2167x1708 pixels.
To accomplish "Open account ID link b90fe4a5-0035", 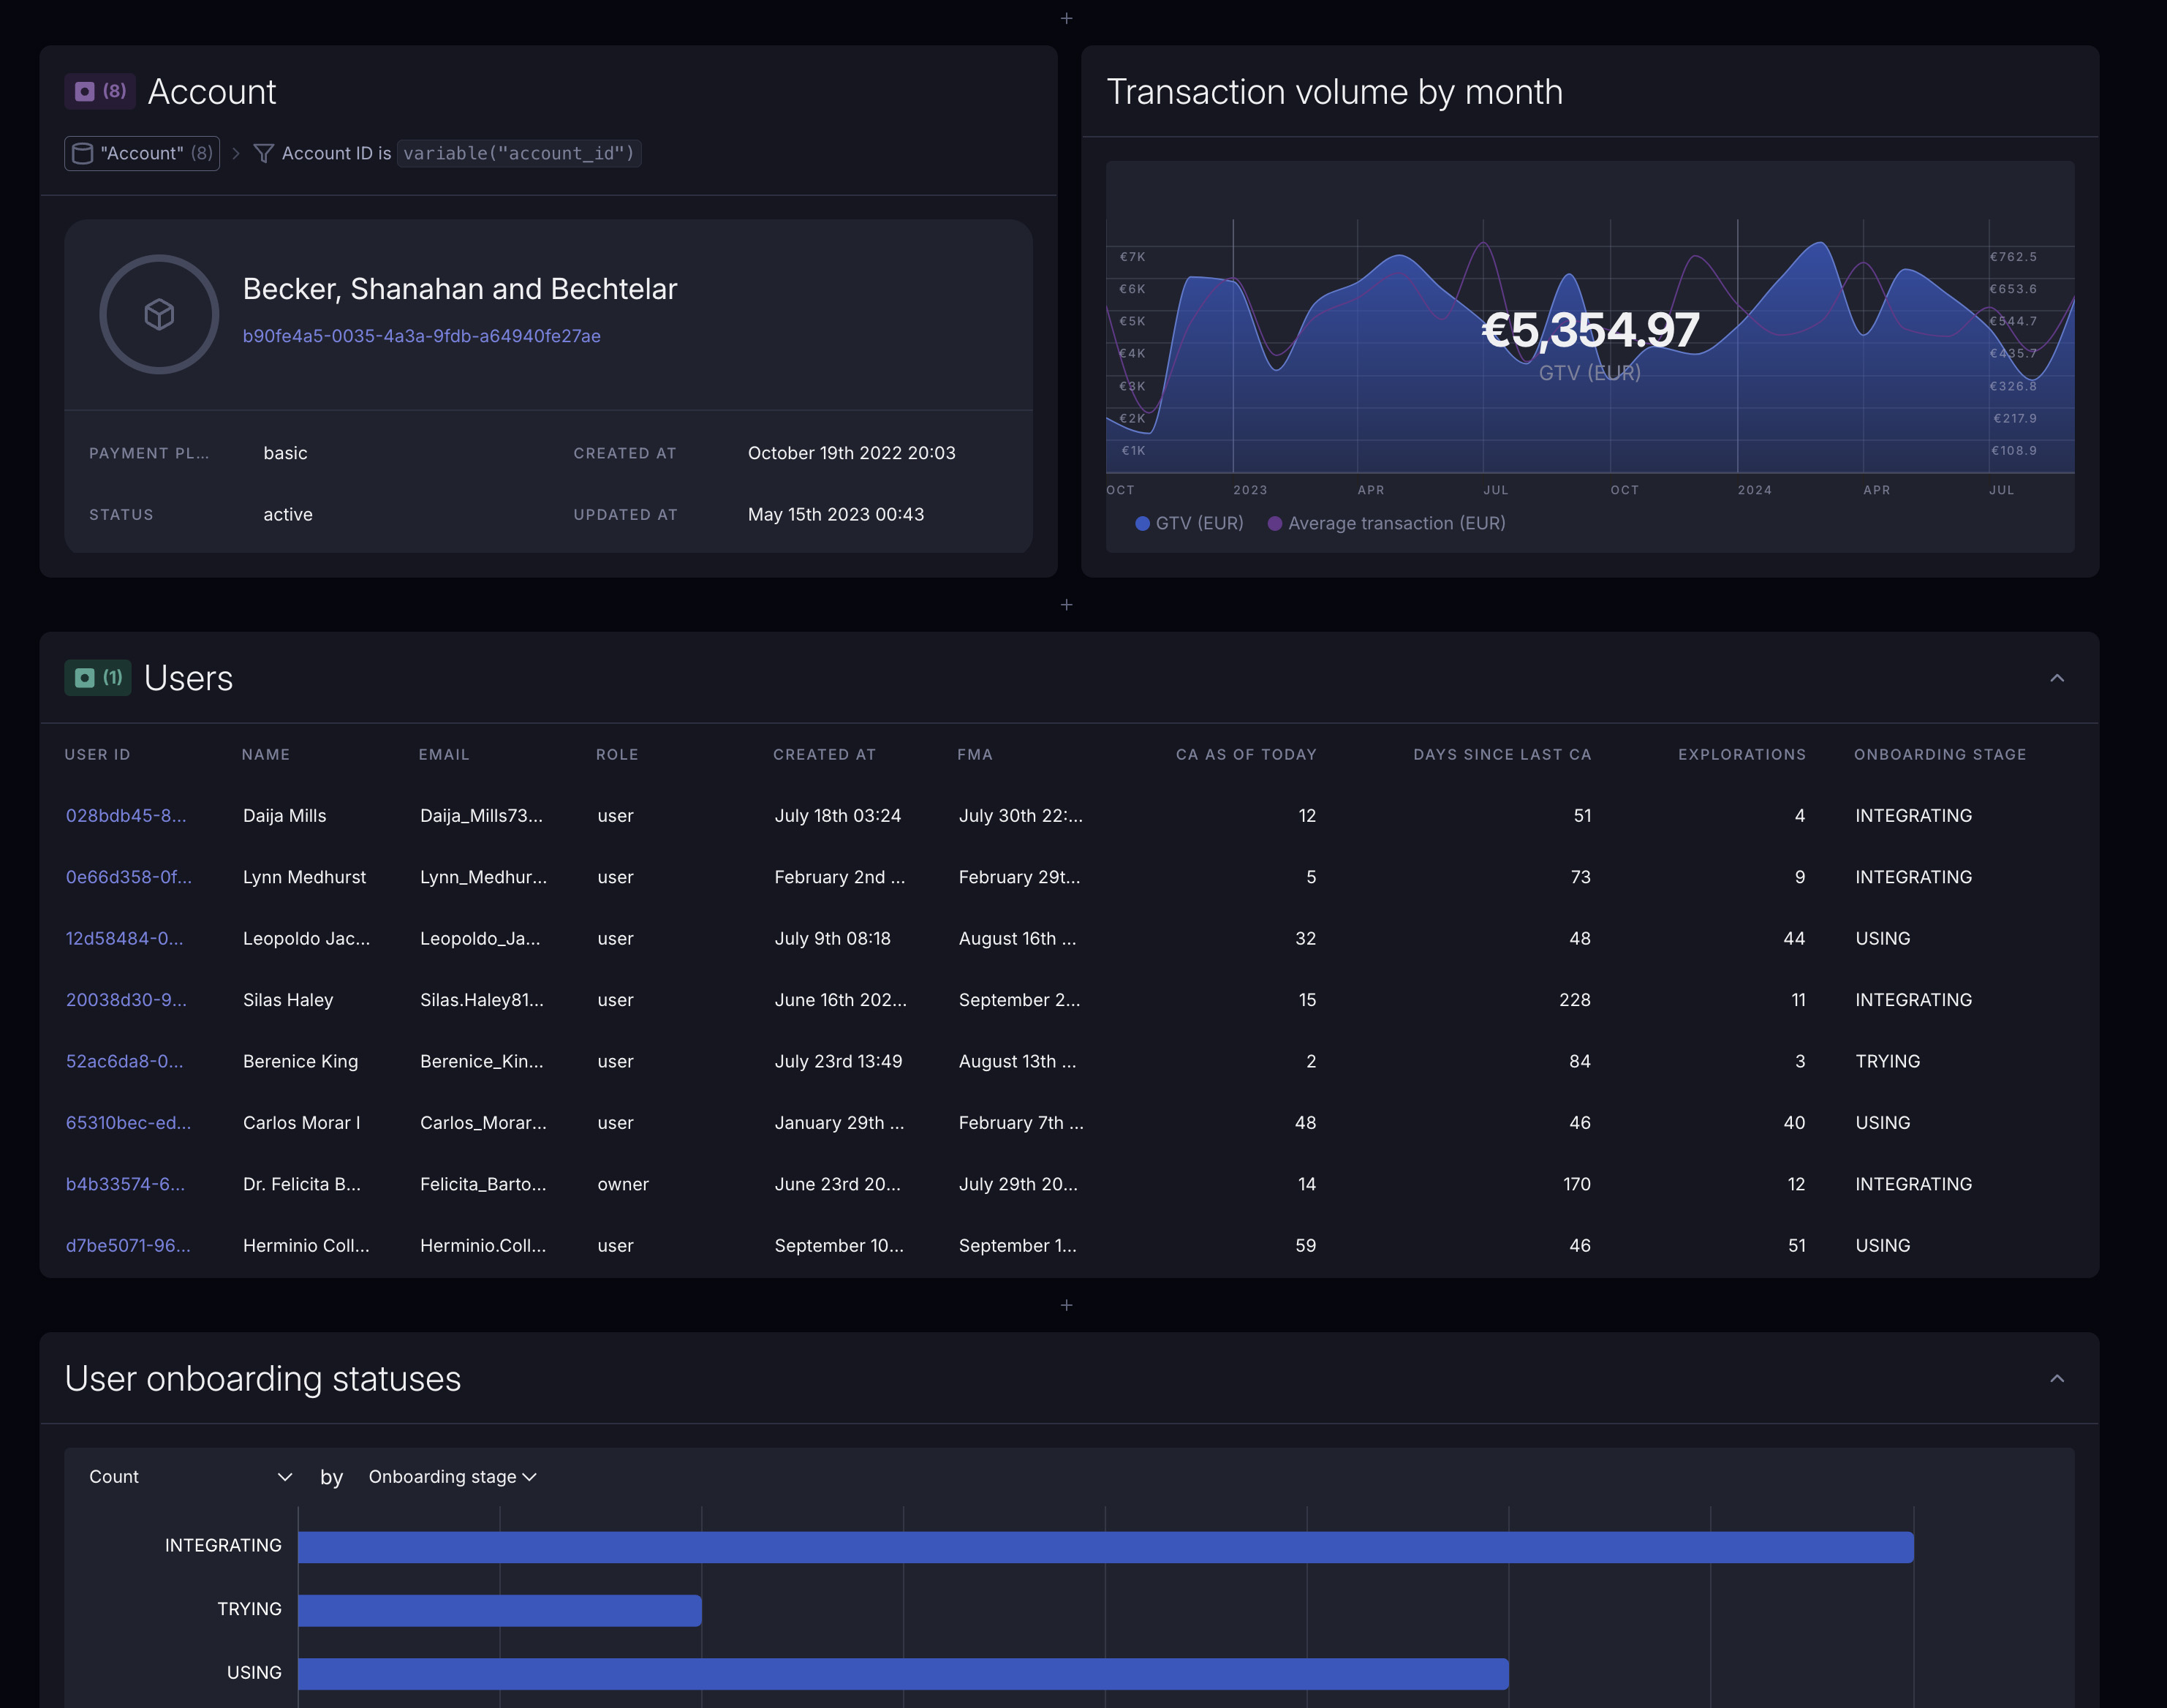I will pos(422,336).
